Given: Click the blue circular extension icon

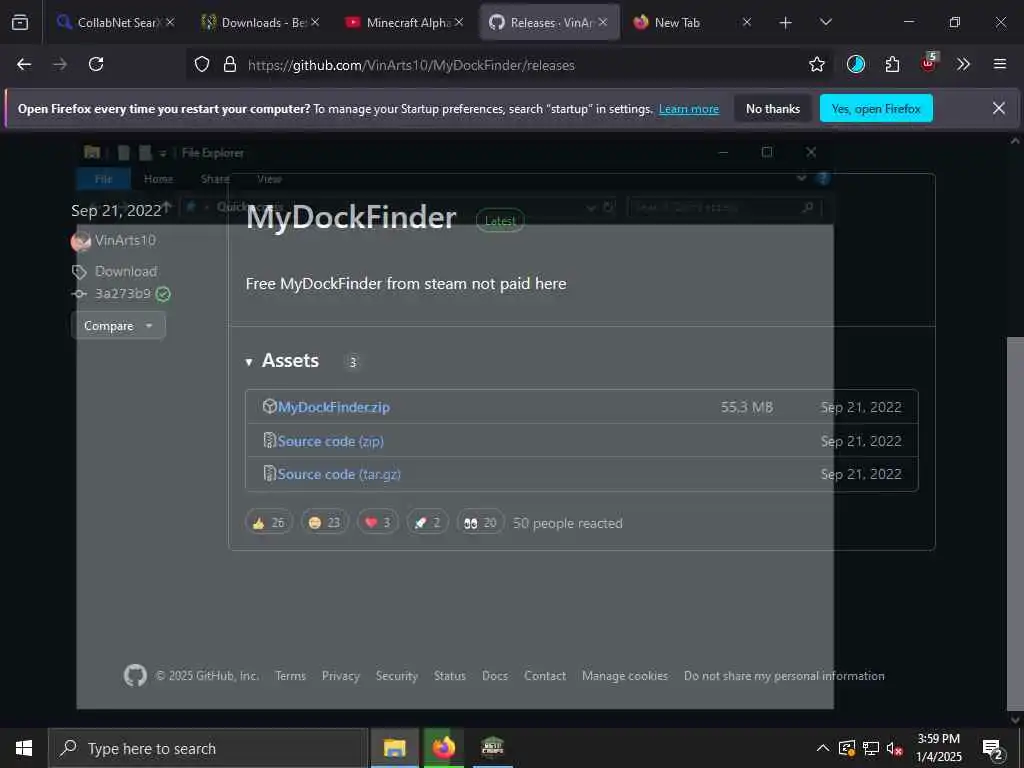Looking at the screenshot, I should [x=856, y=64].
